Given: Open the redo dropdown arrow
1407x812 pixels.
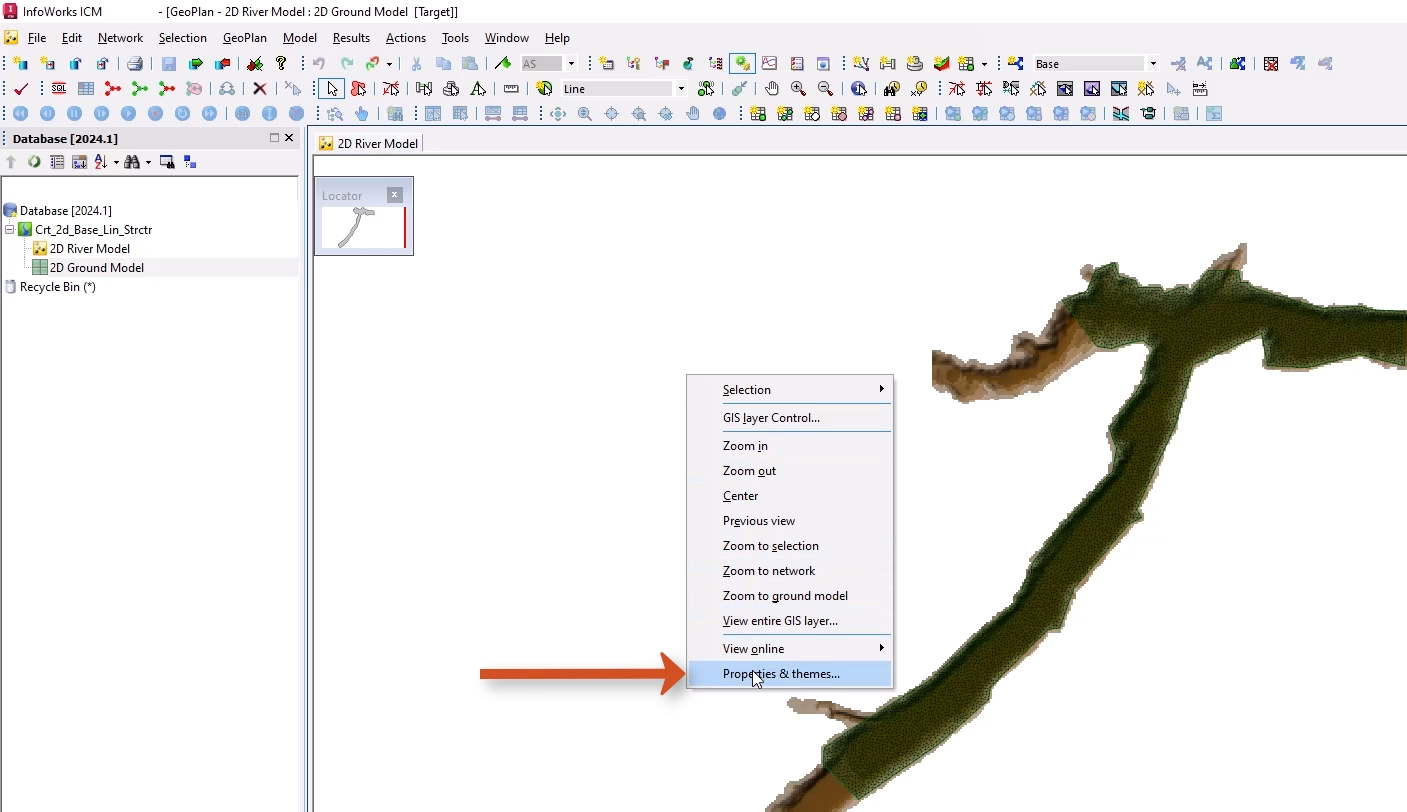Looking at the screenshot, I should pyautogui.click(x=389, y=64).
